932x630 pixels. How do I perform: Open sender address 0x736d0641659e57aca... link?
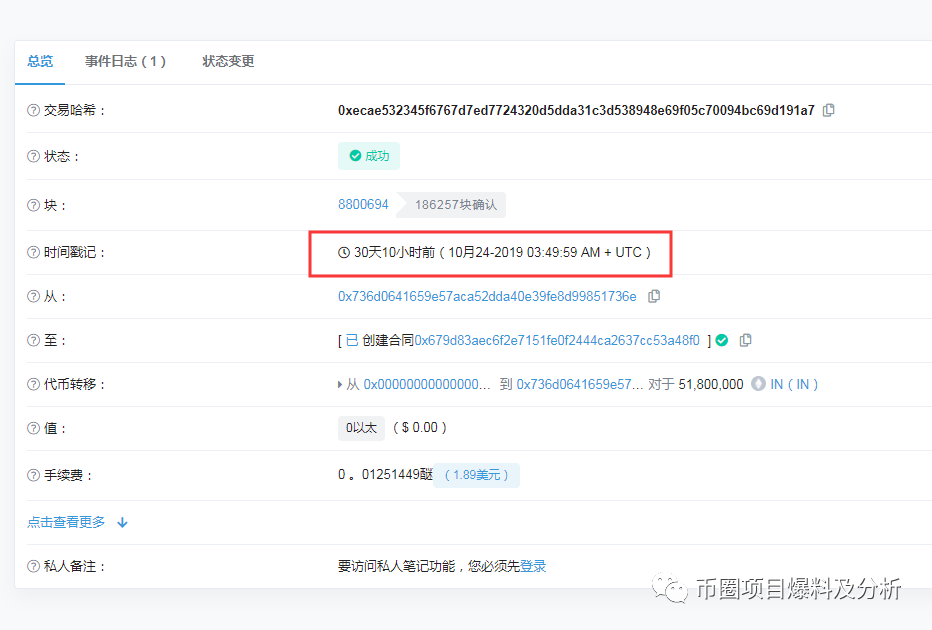[x=487, y=296]
